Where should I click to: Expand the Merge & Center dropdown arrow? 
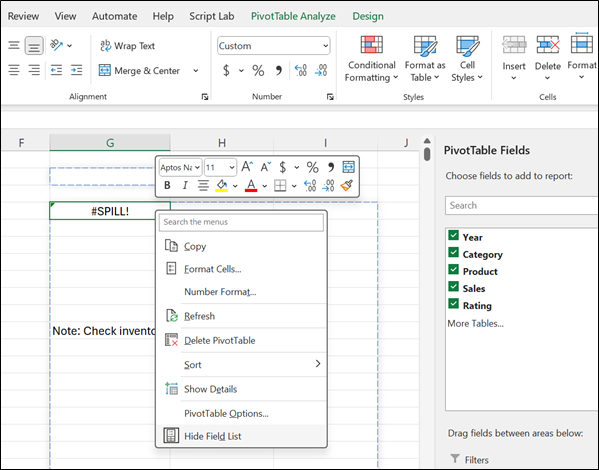pos(196,71)
